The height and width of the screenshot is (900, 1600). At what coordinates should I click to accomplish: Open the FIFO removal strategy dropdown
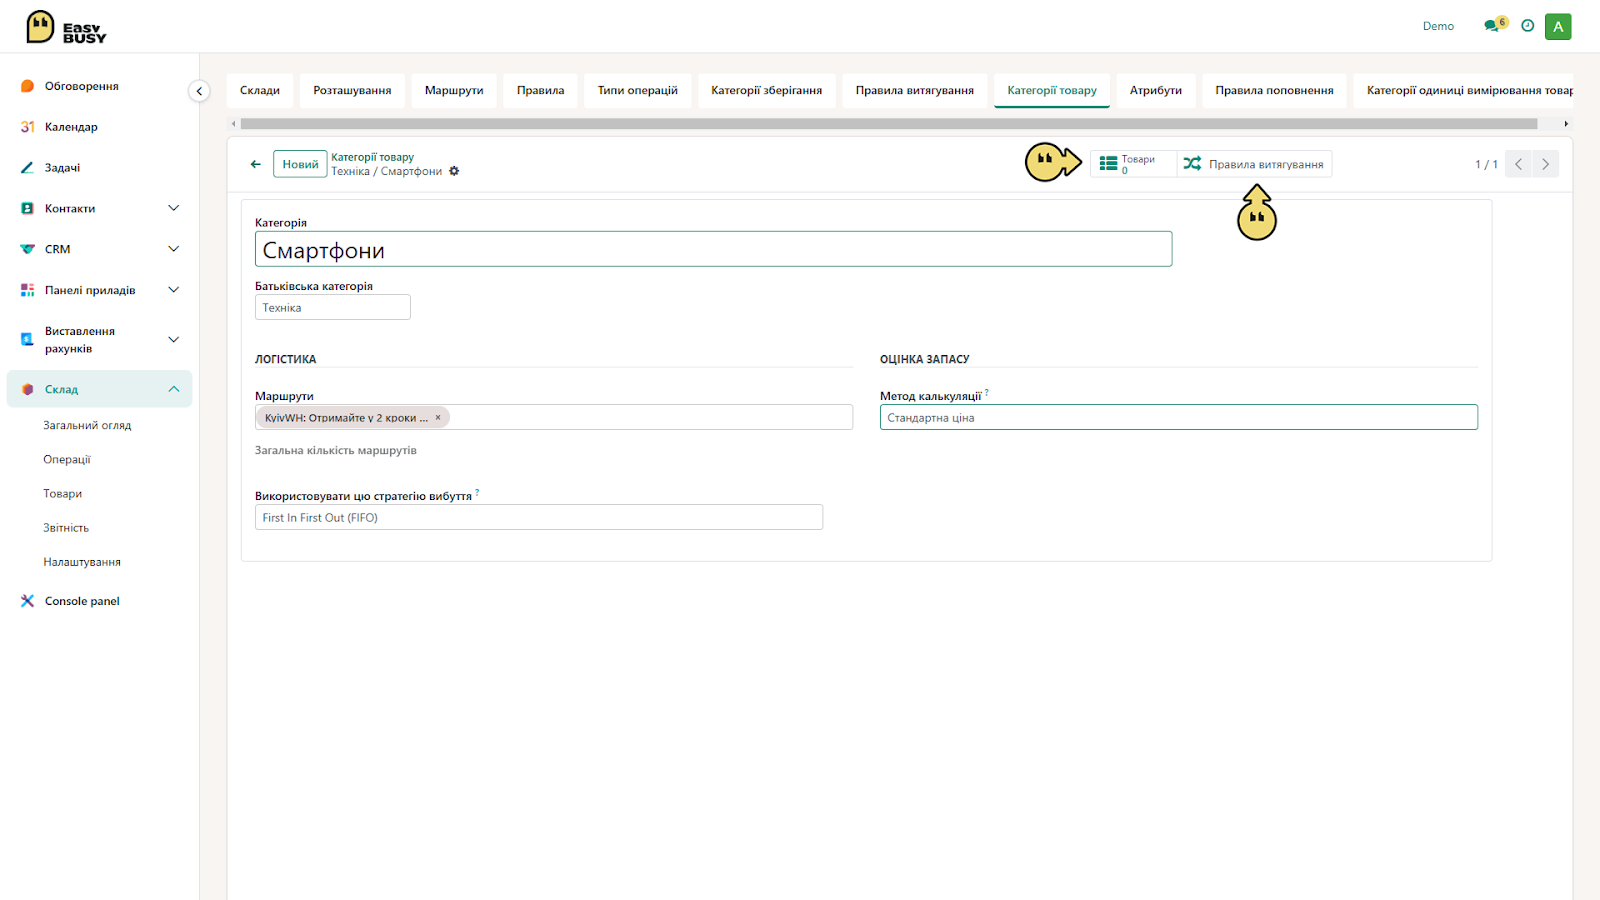pyautogui.click(x=538, y=518)
